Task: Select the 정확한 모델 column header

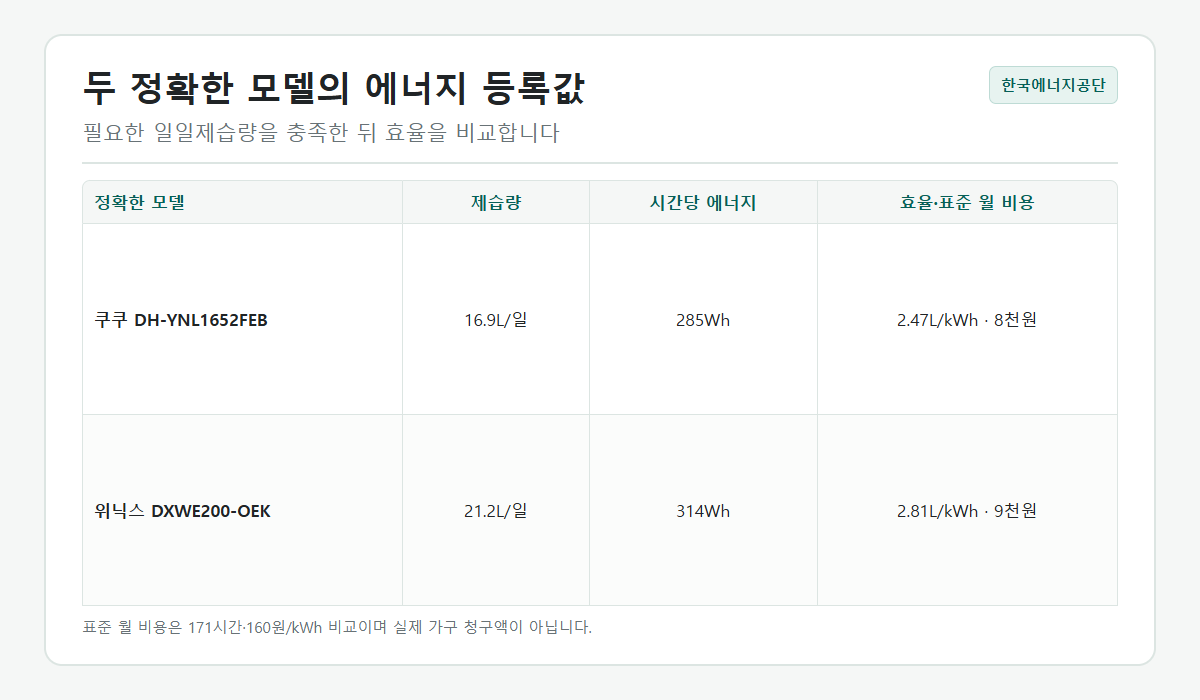Action: click(242, 202)
